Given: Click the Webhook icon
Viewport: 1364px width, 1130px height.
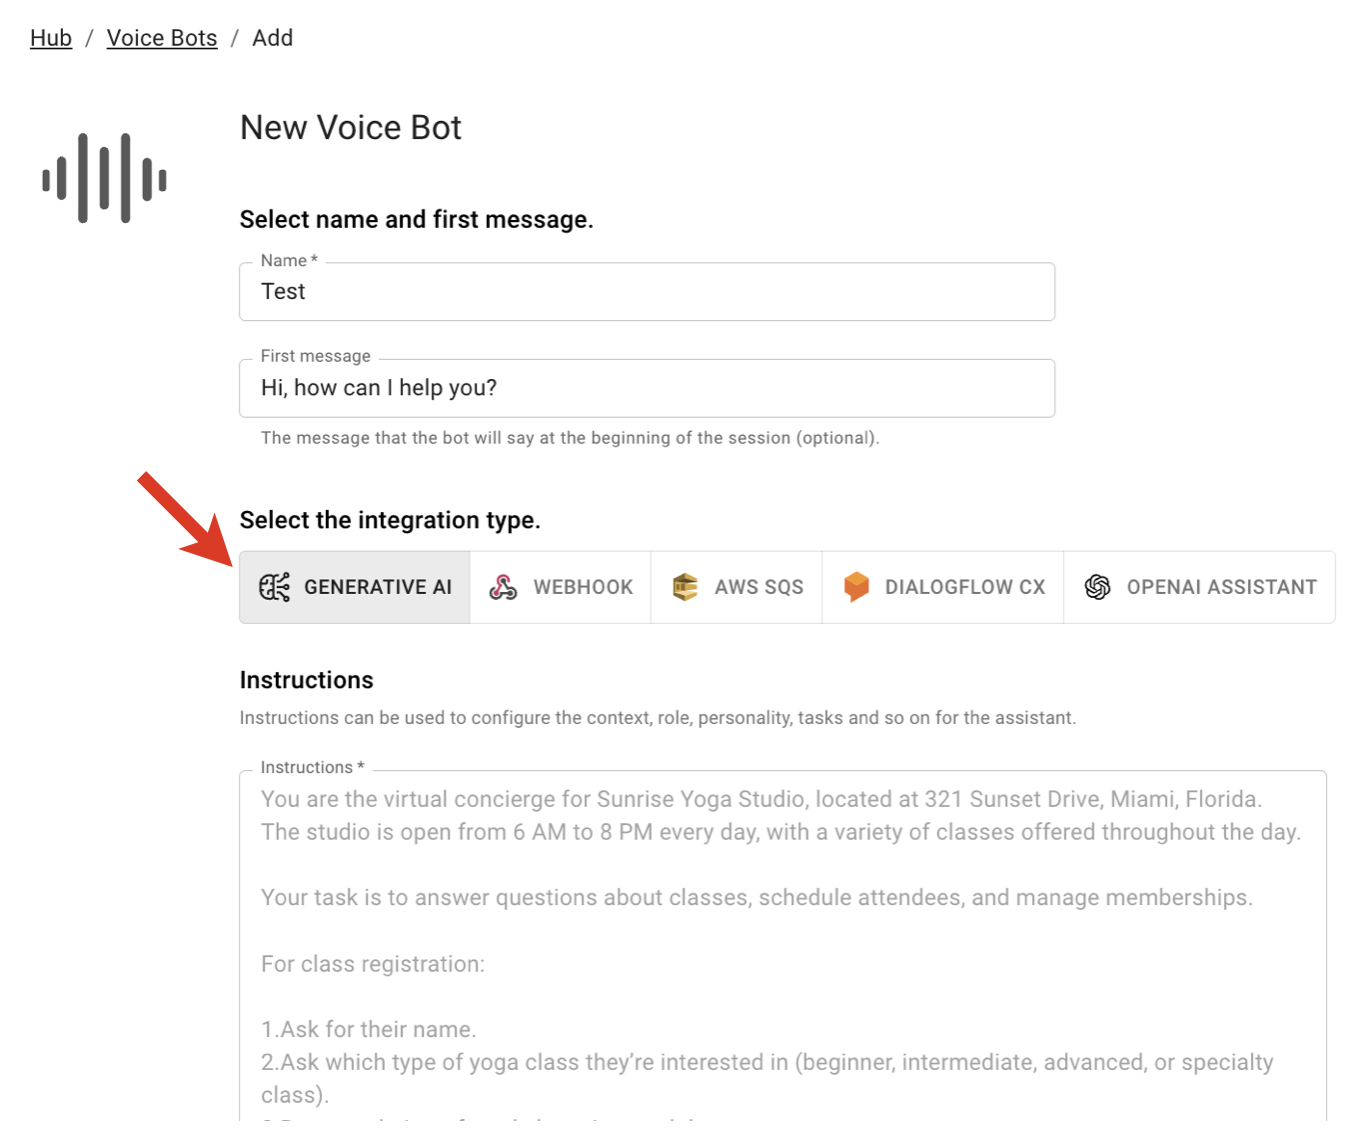Looking at the screenshot, I should click(503, 587).
